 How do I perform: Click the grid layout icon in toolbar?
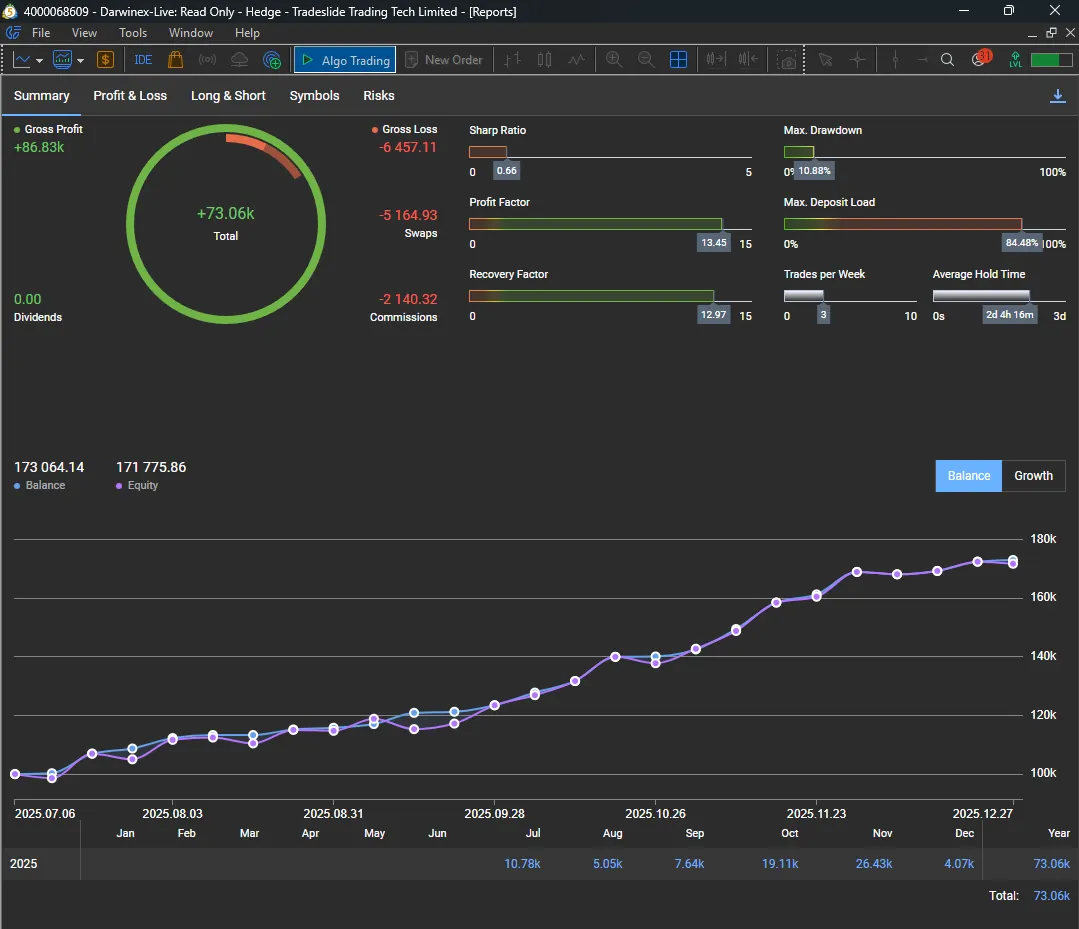678,60
